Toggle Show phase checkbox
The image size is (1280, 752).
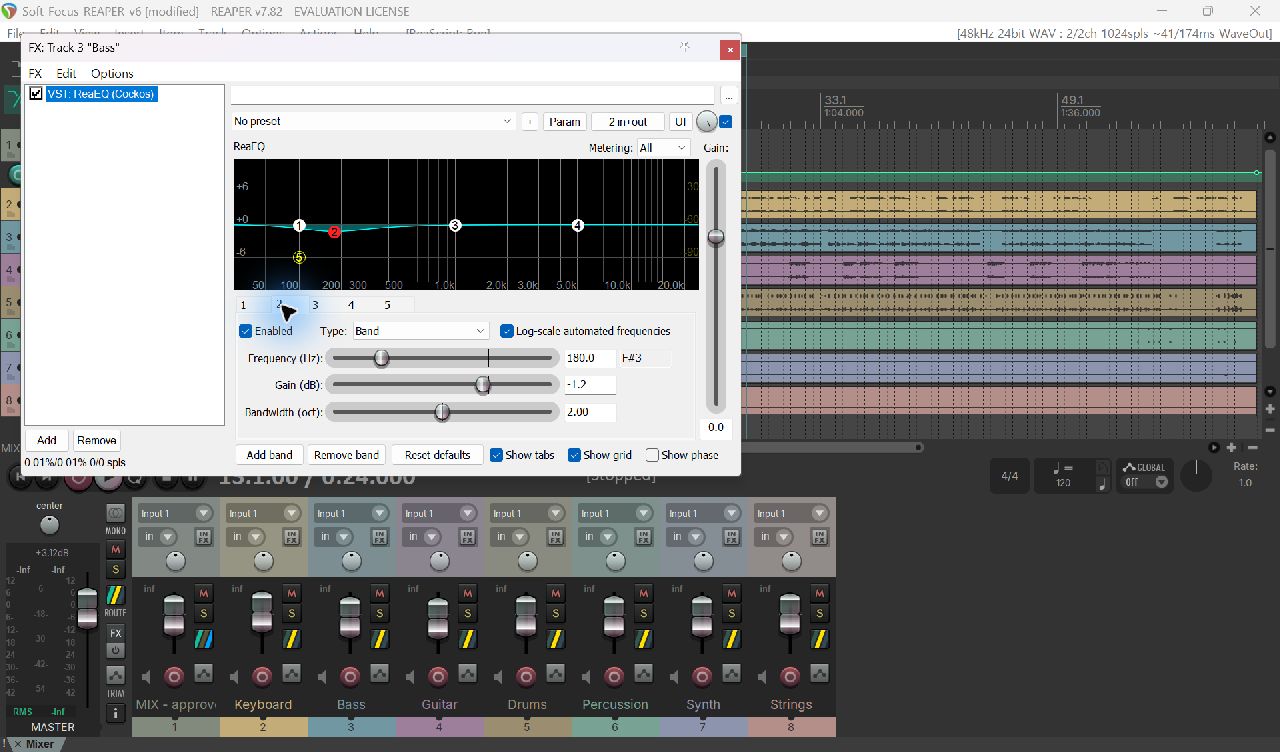[x=652, y=455]
